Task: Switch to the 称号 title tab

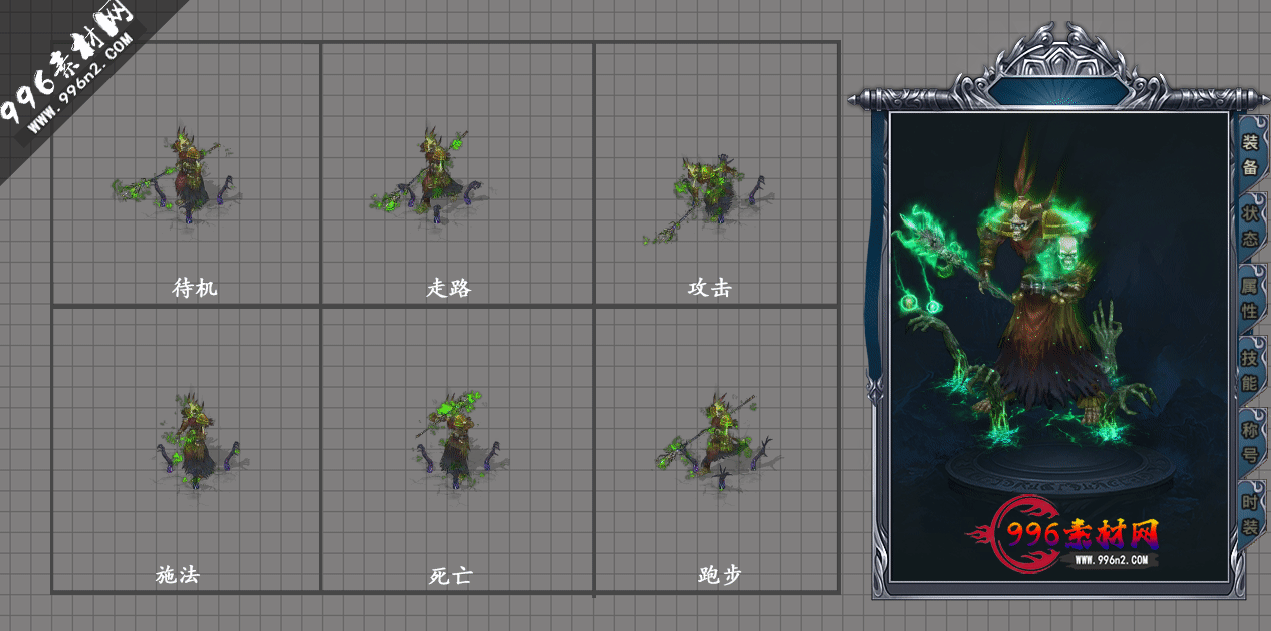Action: pyautogui.click(x=1250, y=441)
